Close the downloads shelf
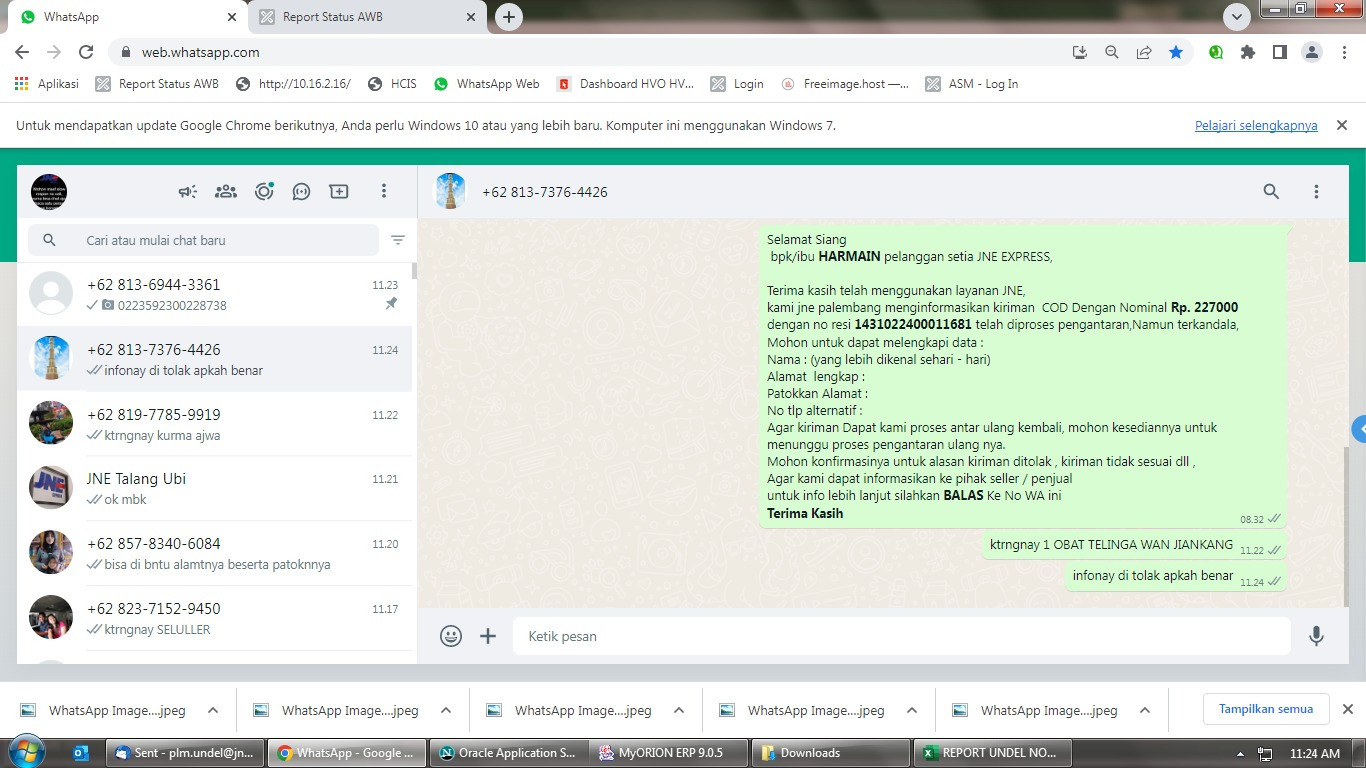 tap(1347, 709)
